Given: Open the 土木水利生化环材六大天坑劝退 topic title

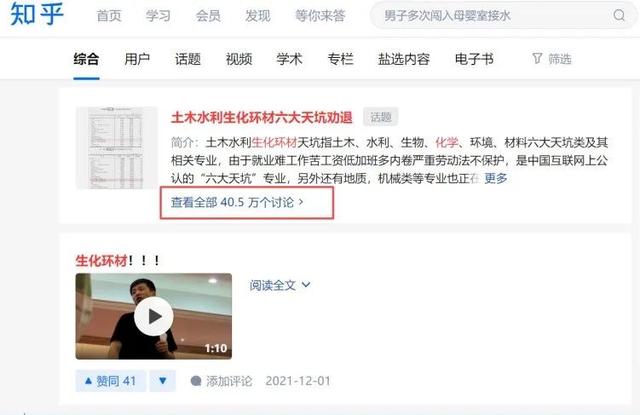Looking at the screenshot, I should pyautogui.click(x=262, y=118).
